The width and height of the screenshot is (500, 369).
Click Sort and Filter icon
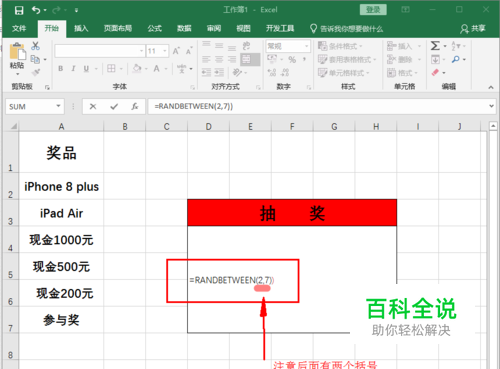tap(456, 46)
